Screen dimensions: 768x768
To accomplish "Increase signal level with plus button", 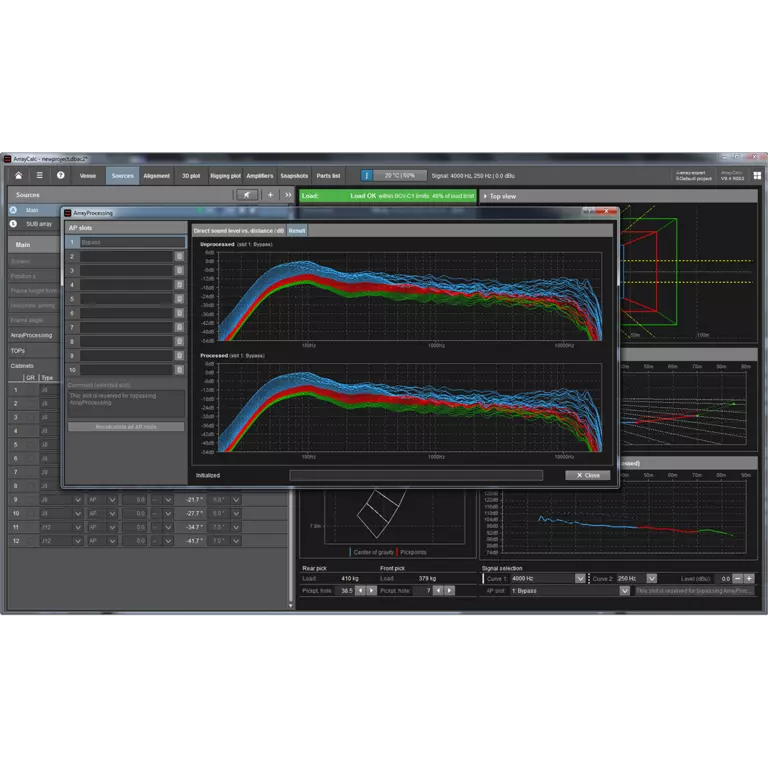I will [749, 578].
